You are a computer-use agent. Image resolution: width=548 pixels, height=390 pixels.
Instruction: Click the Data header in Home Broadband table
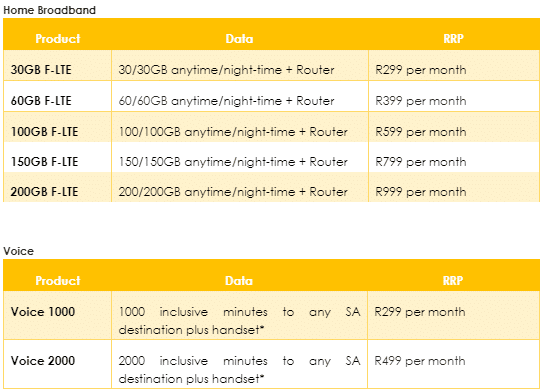(x=239, y=38)
